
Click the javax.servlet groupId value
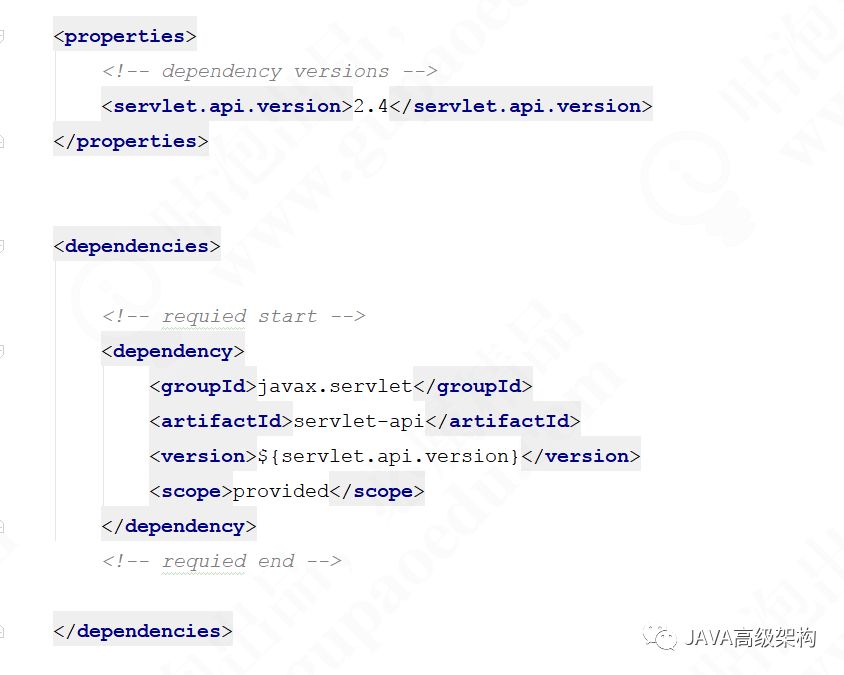pos(335,386)
